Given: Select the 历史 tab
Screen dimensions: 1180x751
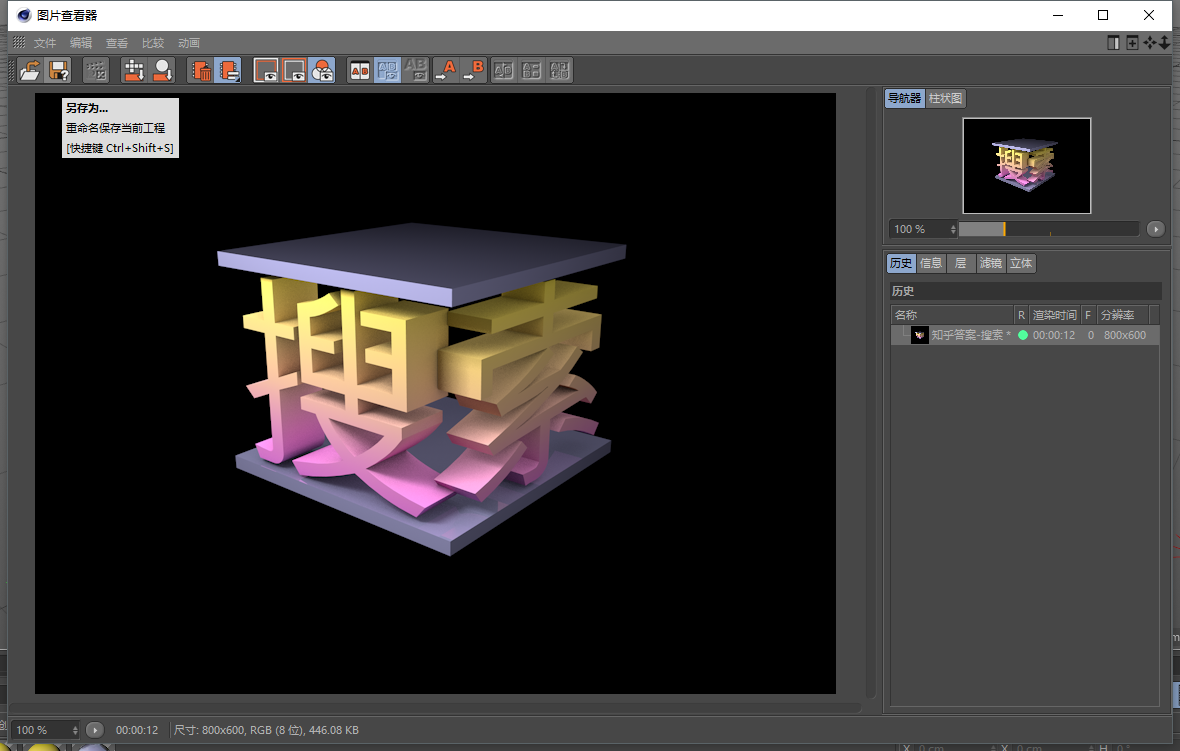Looking at the screenshot, I should [x=901, y=263].
